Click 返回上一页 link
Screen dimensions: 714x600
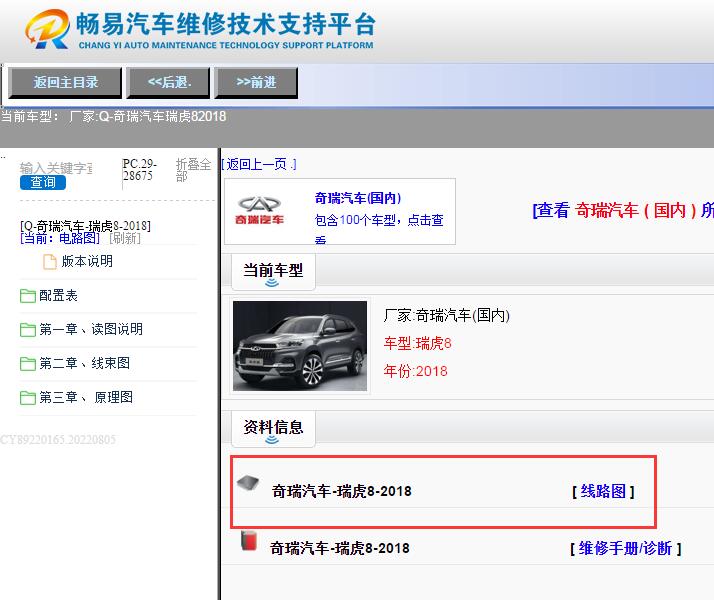[259, 164]
